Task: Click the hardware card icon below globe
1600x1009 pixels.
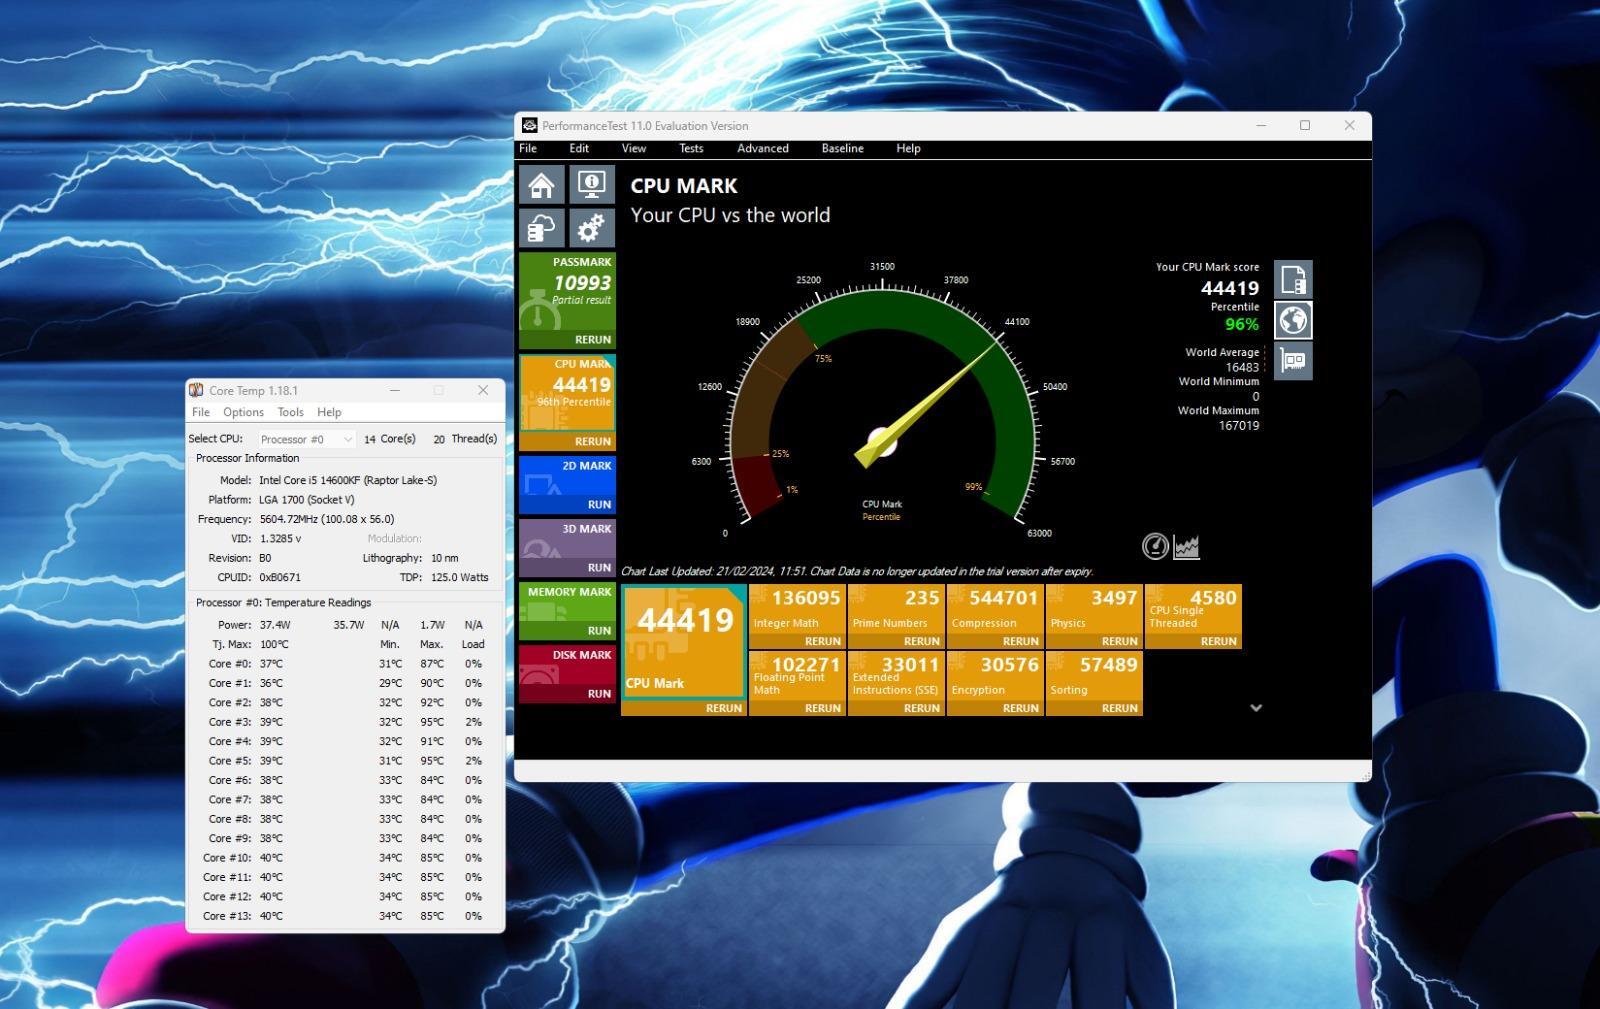Action: [x=1293, y=361]
